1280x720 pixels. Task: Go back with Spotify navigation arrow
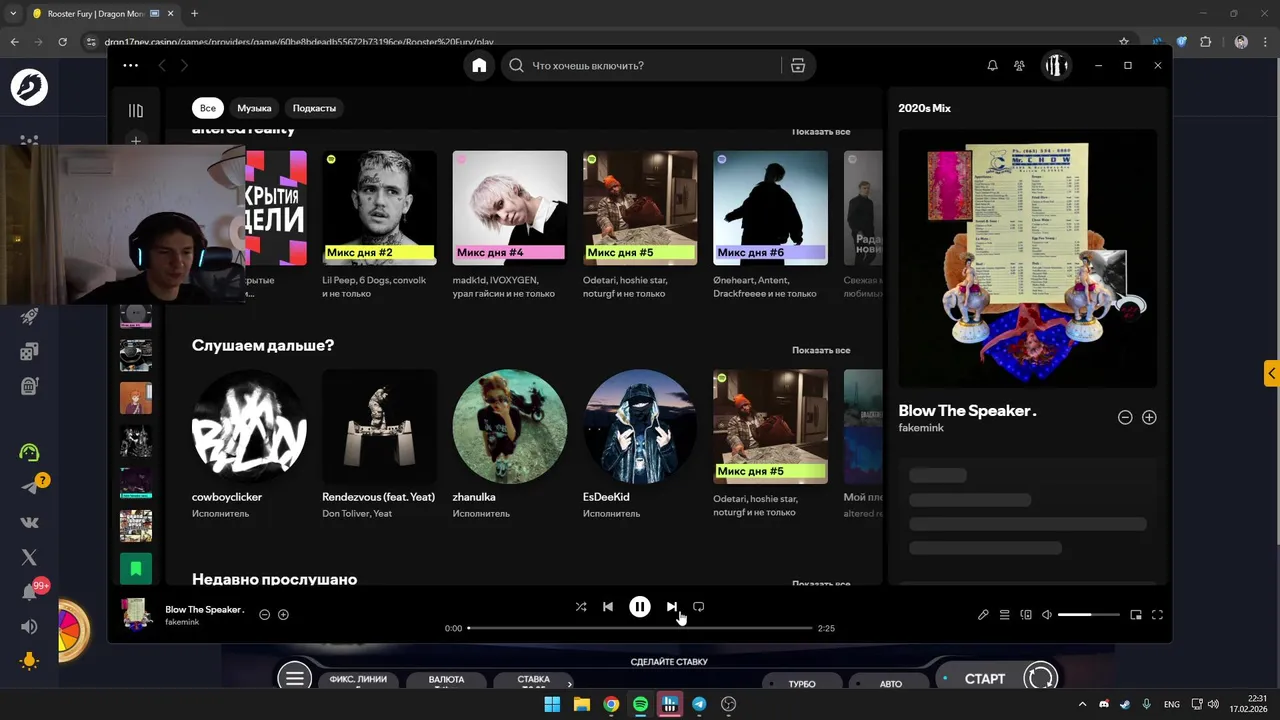pyautogui.click(x=162, y=65)
